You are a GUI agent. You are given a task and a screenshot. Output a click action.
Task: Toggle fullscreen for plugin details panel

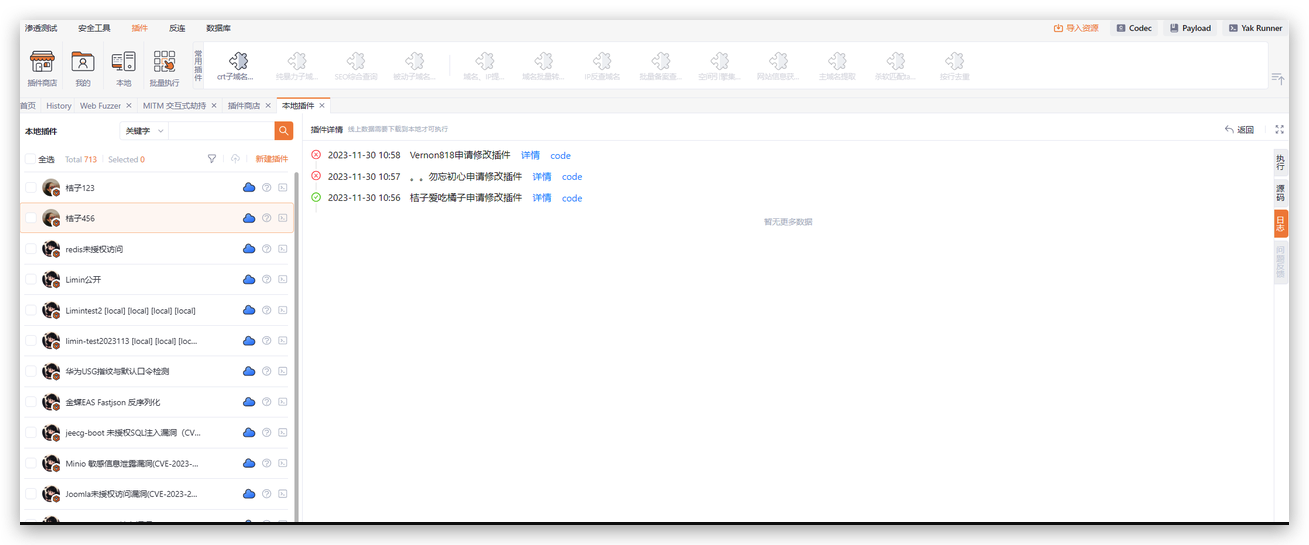[1279, 130]
